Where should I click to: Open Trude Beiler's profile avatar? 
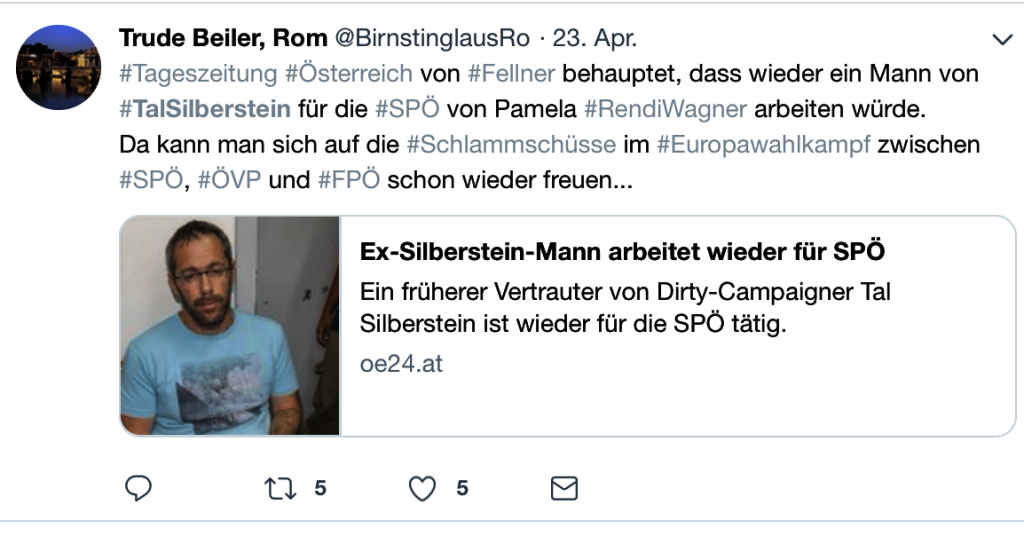(x=59, y=67)
